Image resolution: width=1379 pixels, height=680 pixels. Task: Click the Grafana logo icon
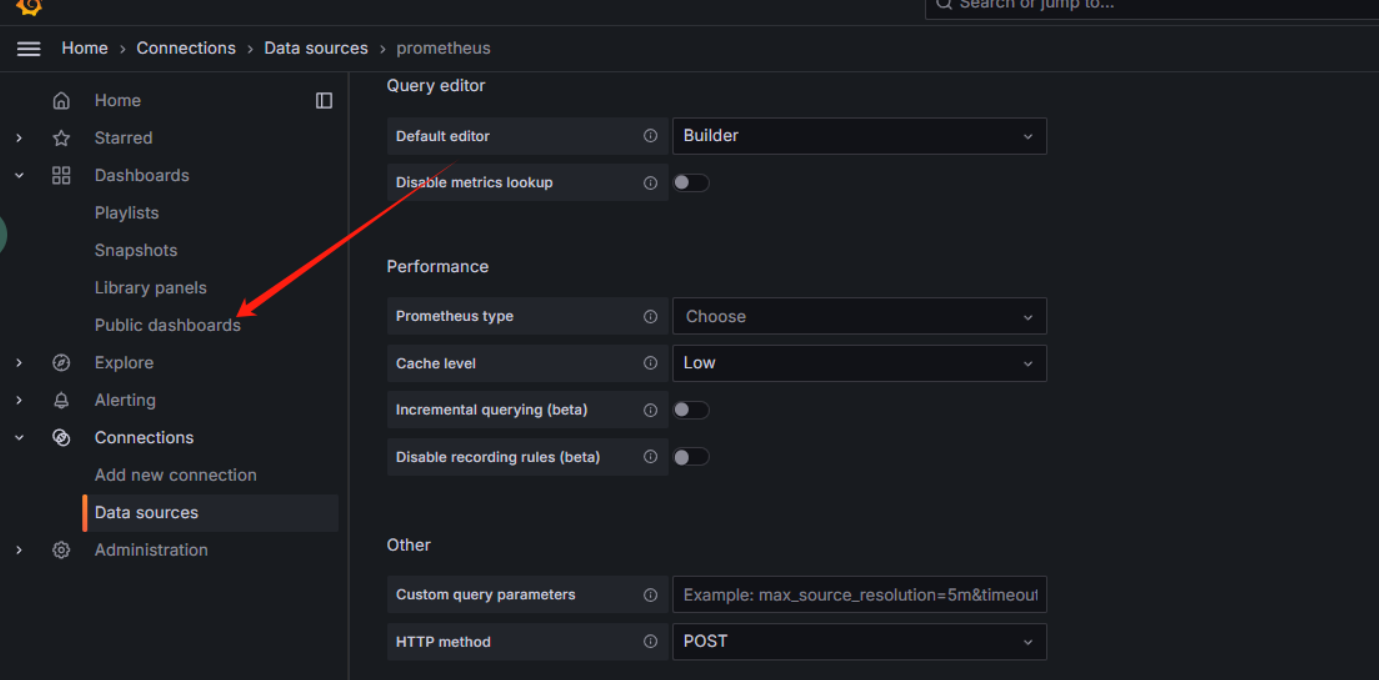(x=29, y=6)
